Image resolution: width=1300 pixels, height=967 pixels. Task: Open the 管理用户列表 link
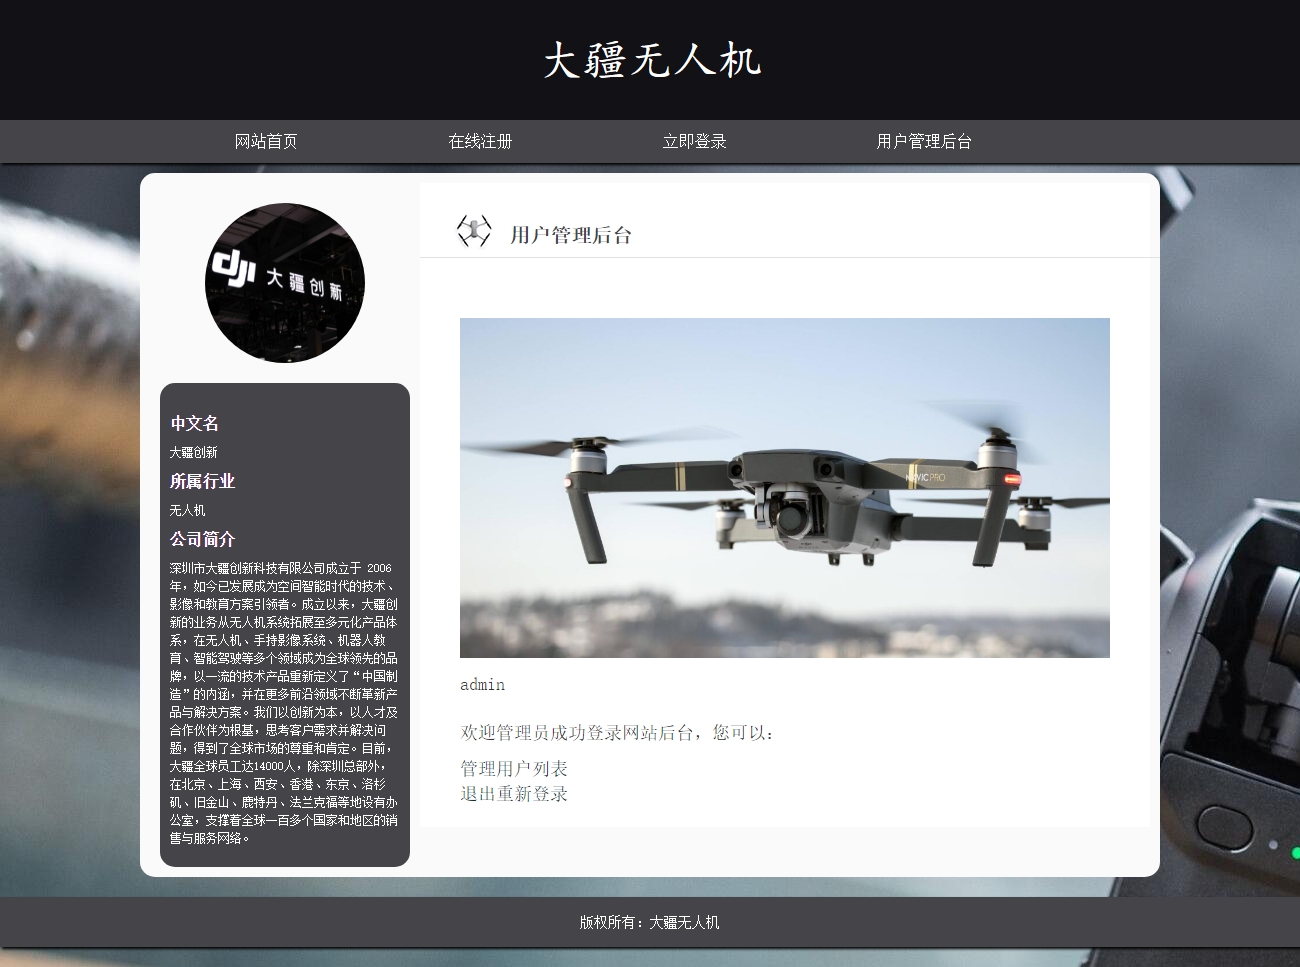514,769
